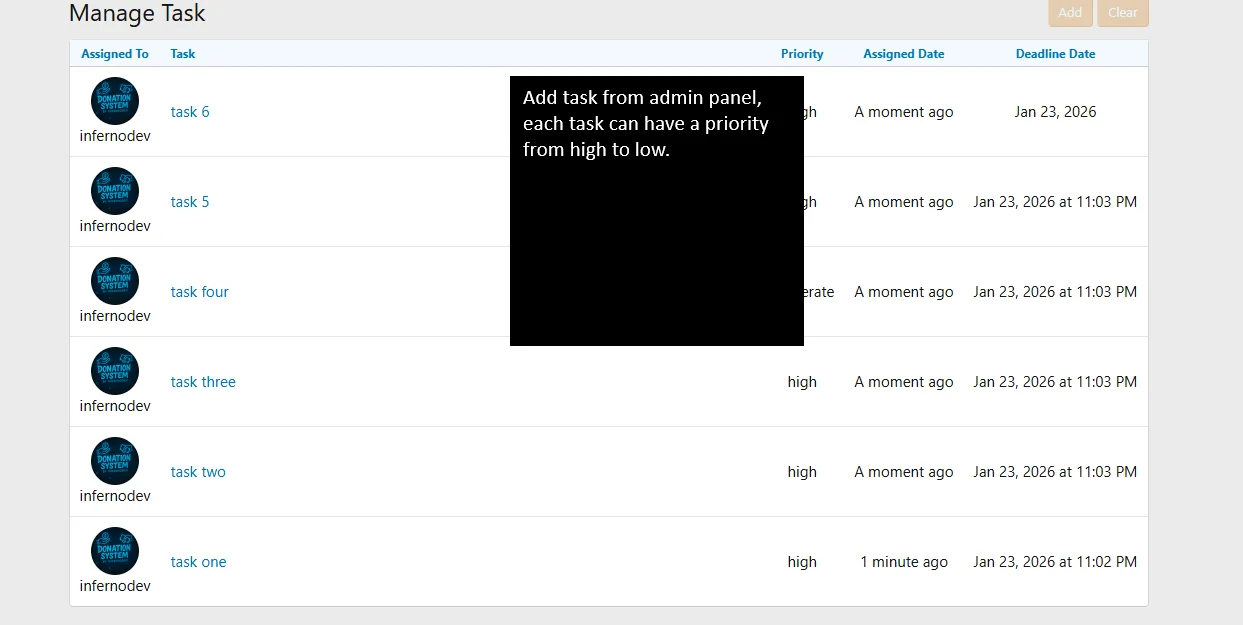Click the avatar icon beside task three
1243x625 pixels.
click(115, 371)
